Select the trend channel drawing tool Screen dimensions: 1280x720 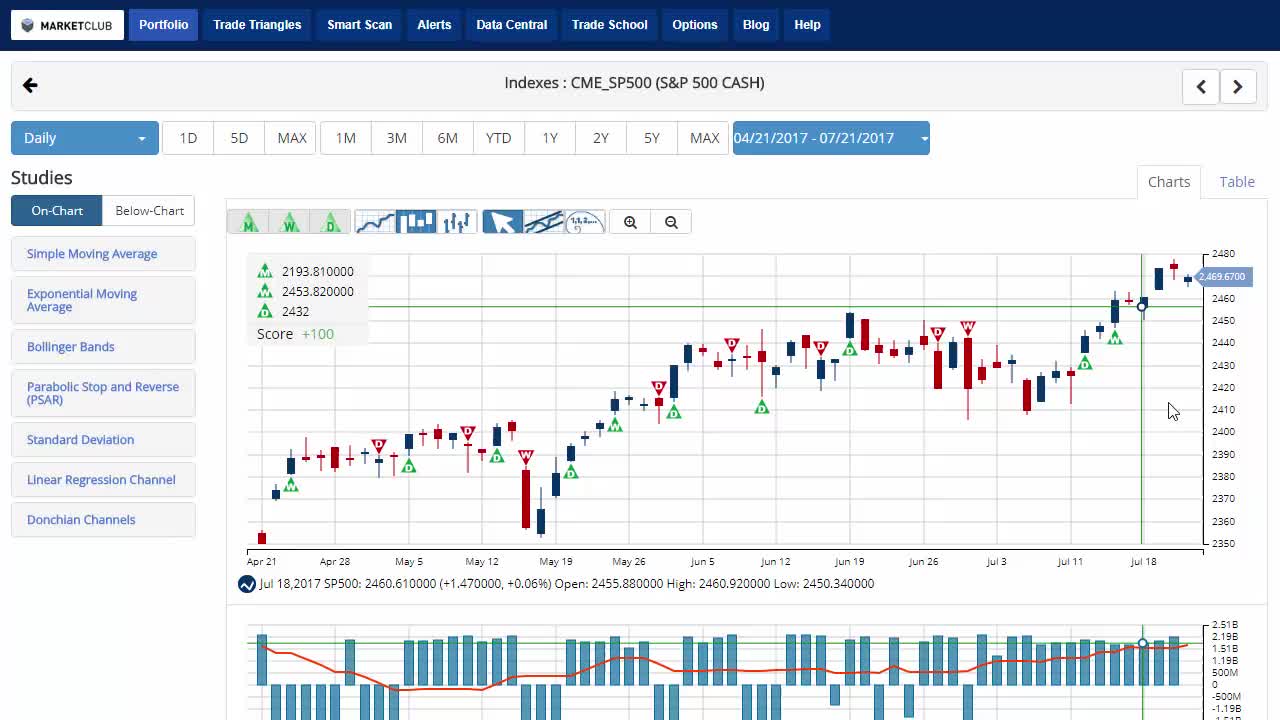pyautogui.click(x=544, y=222)
